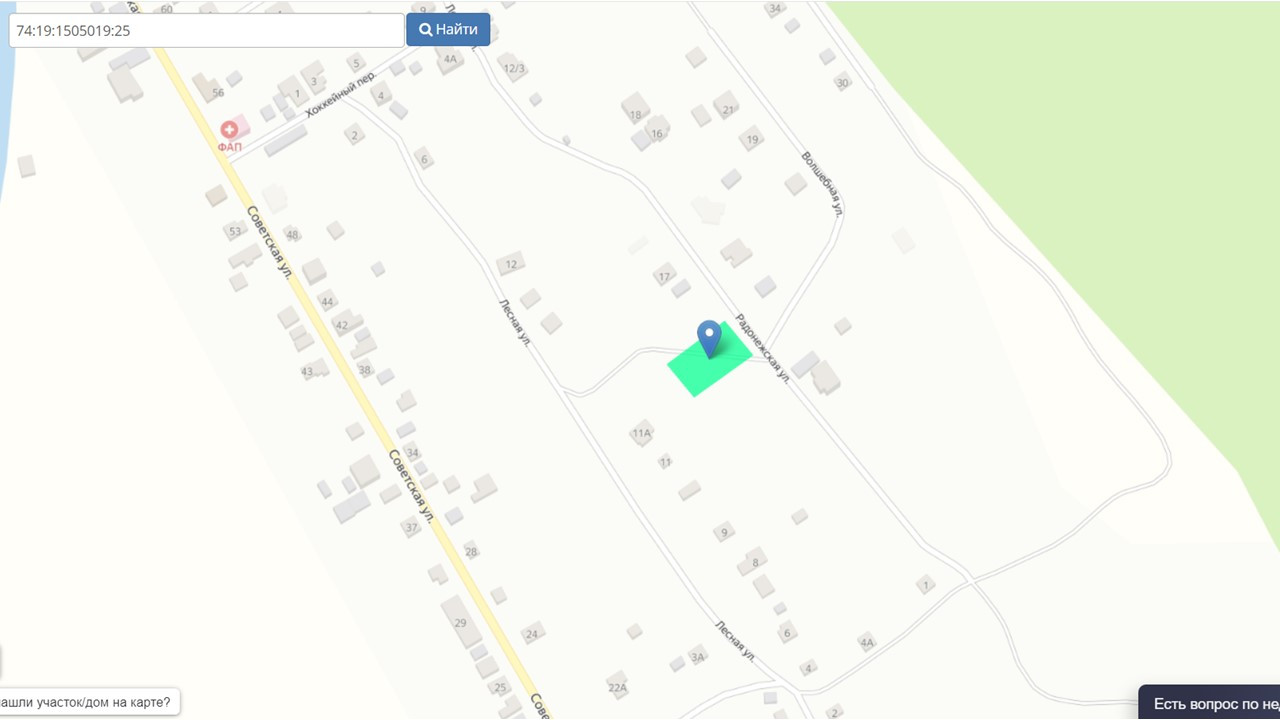Select building number 12 on Лесная ул.
1280x720 pixels.
[x=511, y=264]
